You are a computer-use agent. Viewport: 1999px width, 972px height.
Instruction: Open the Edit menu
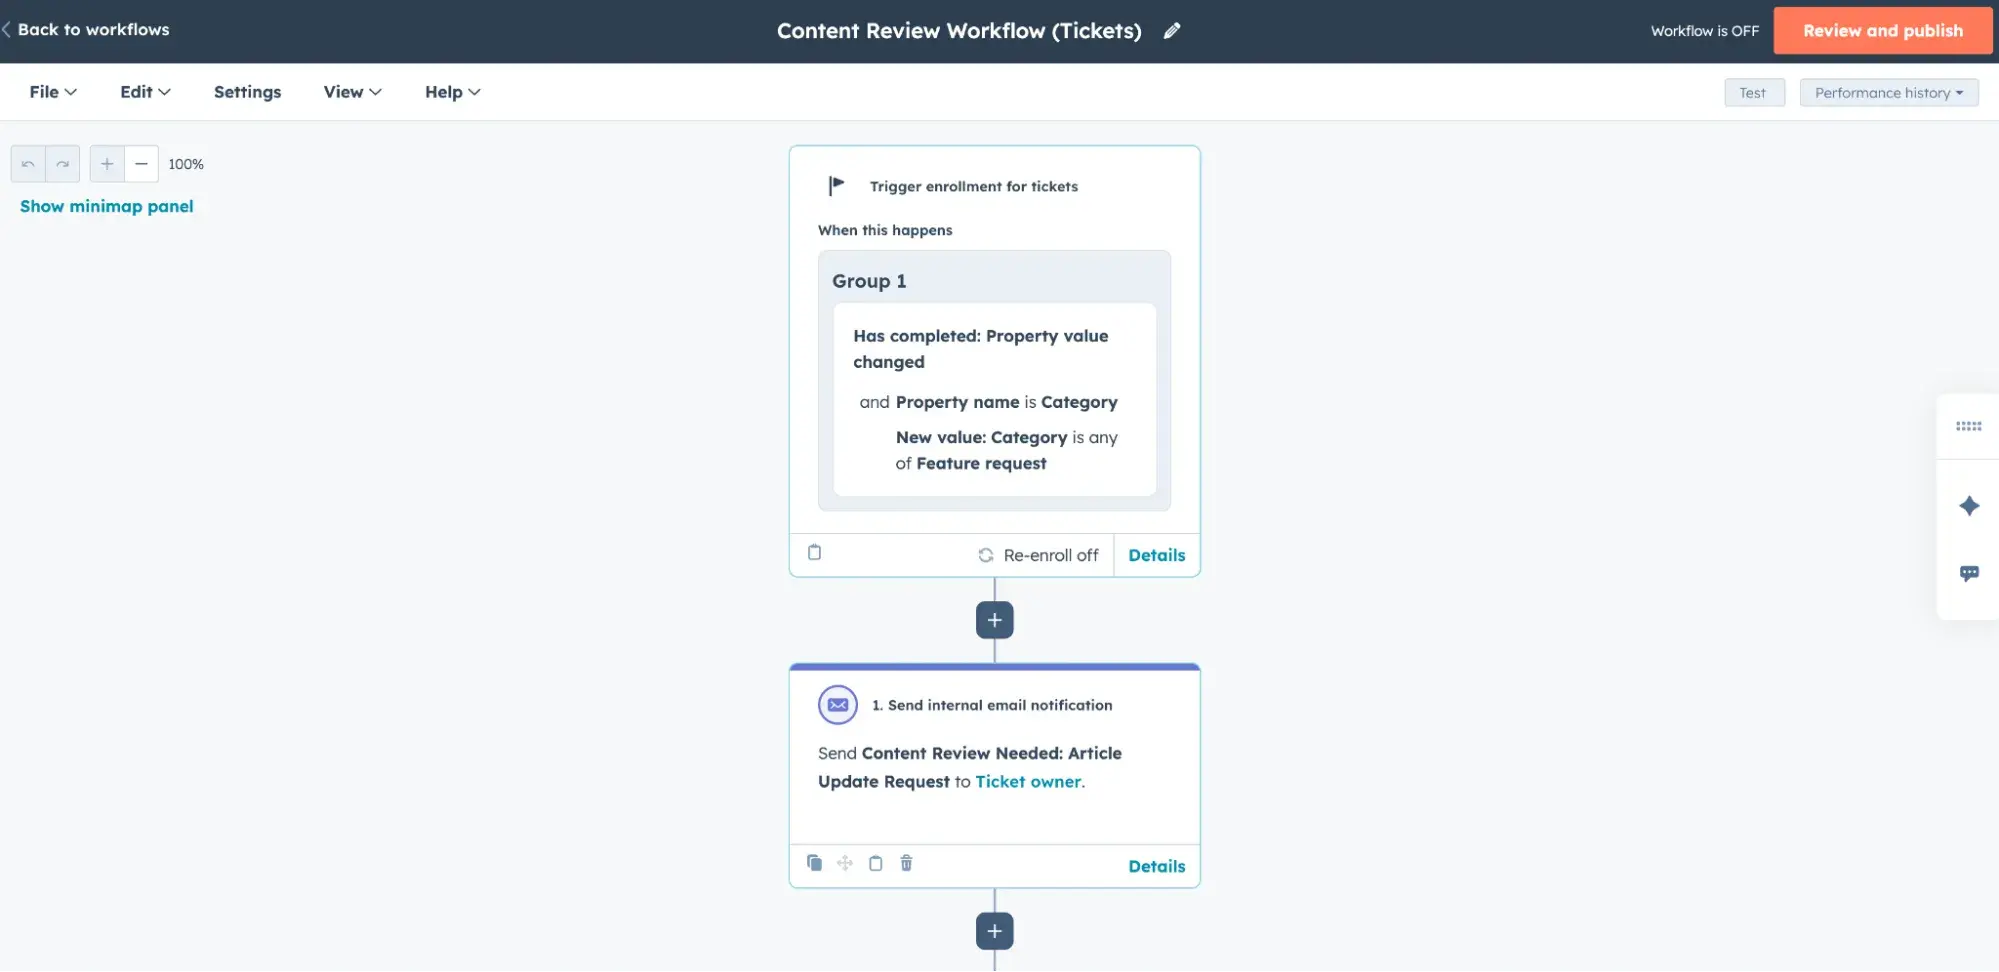[144, 92]
